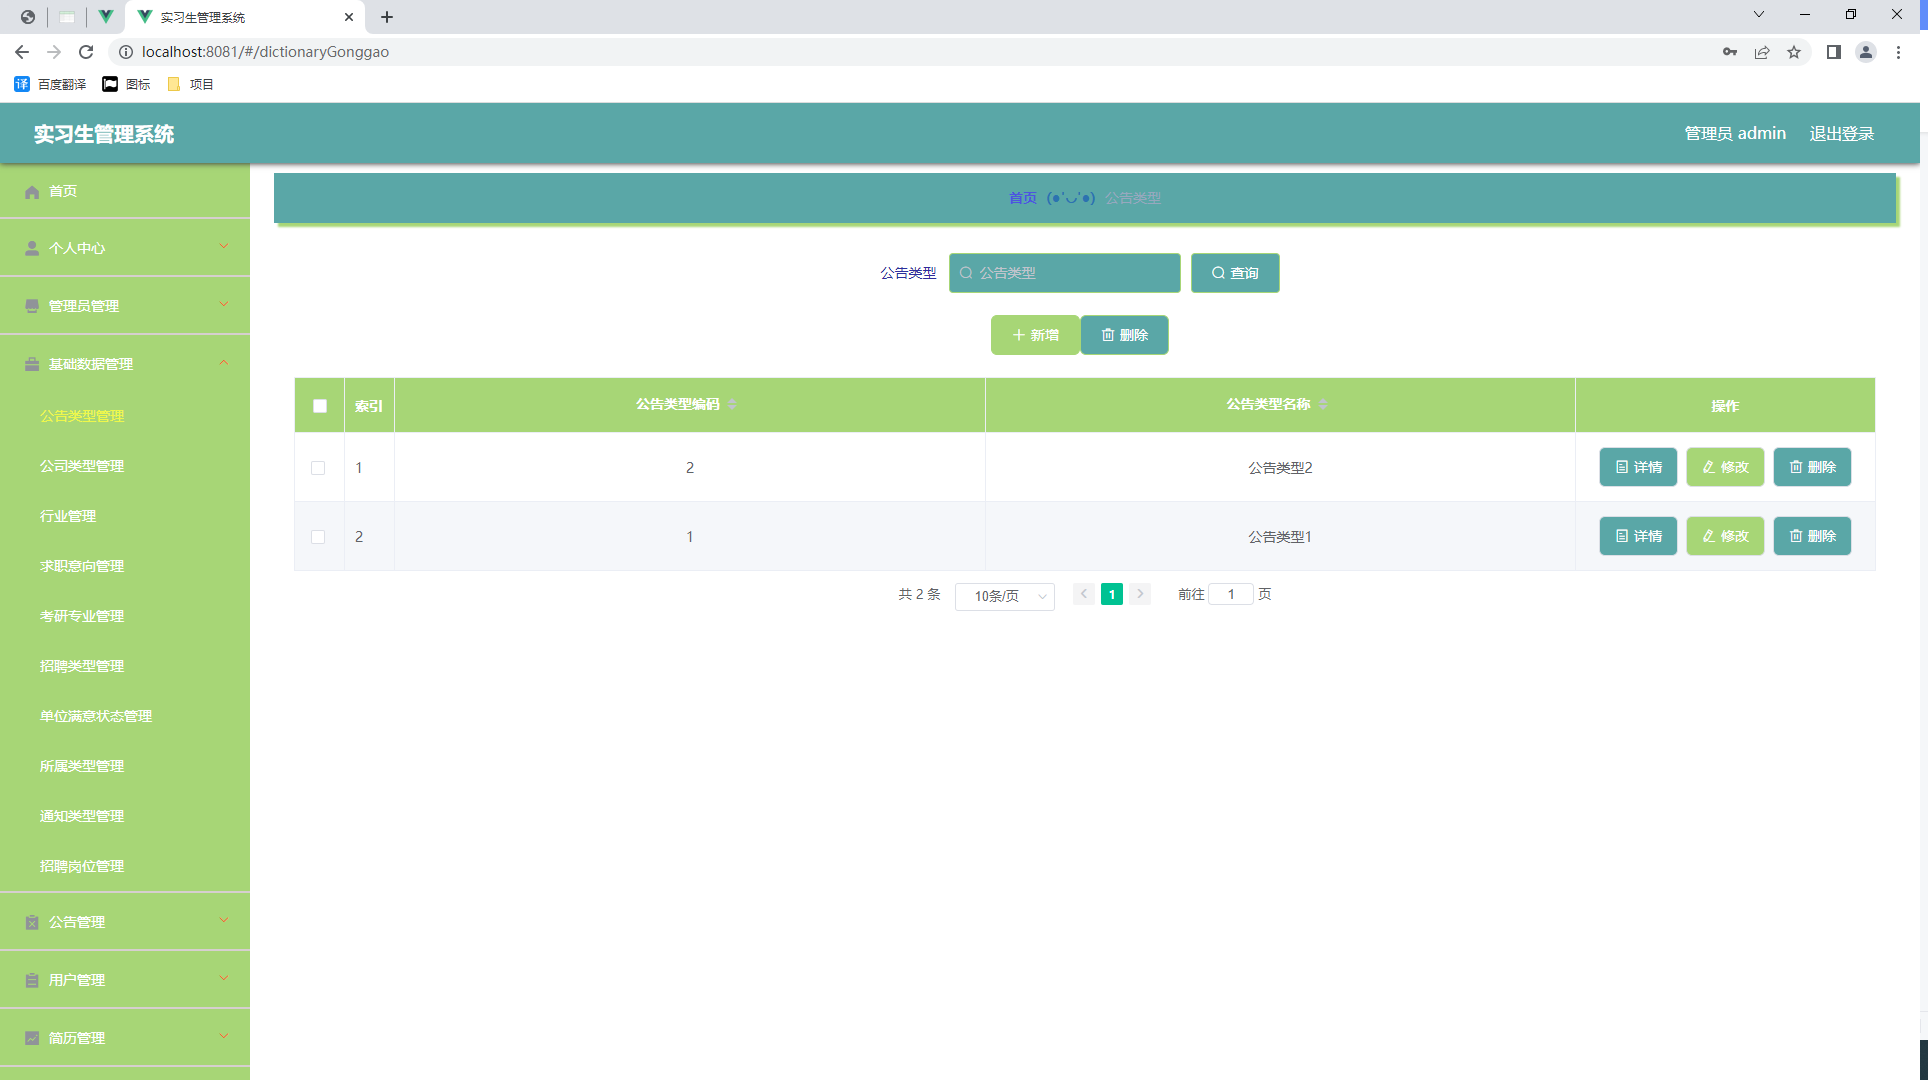Click 退出登录 to log out

pos(1841,134)
